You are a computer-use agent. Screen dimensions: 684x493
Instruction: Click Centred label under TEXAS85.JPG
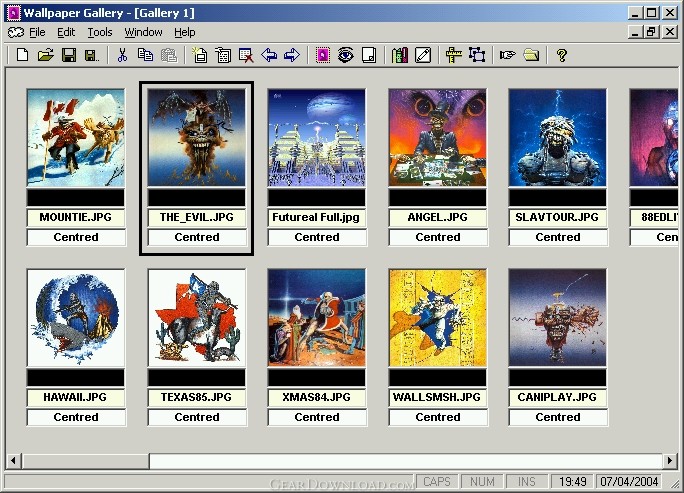[196, 418]
